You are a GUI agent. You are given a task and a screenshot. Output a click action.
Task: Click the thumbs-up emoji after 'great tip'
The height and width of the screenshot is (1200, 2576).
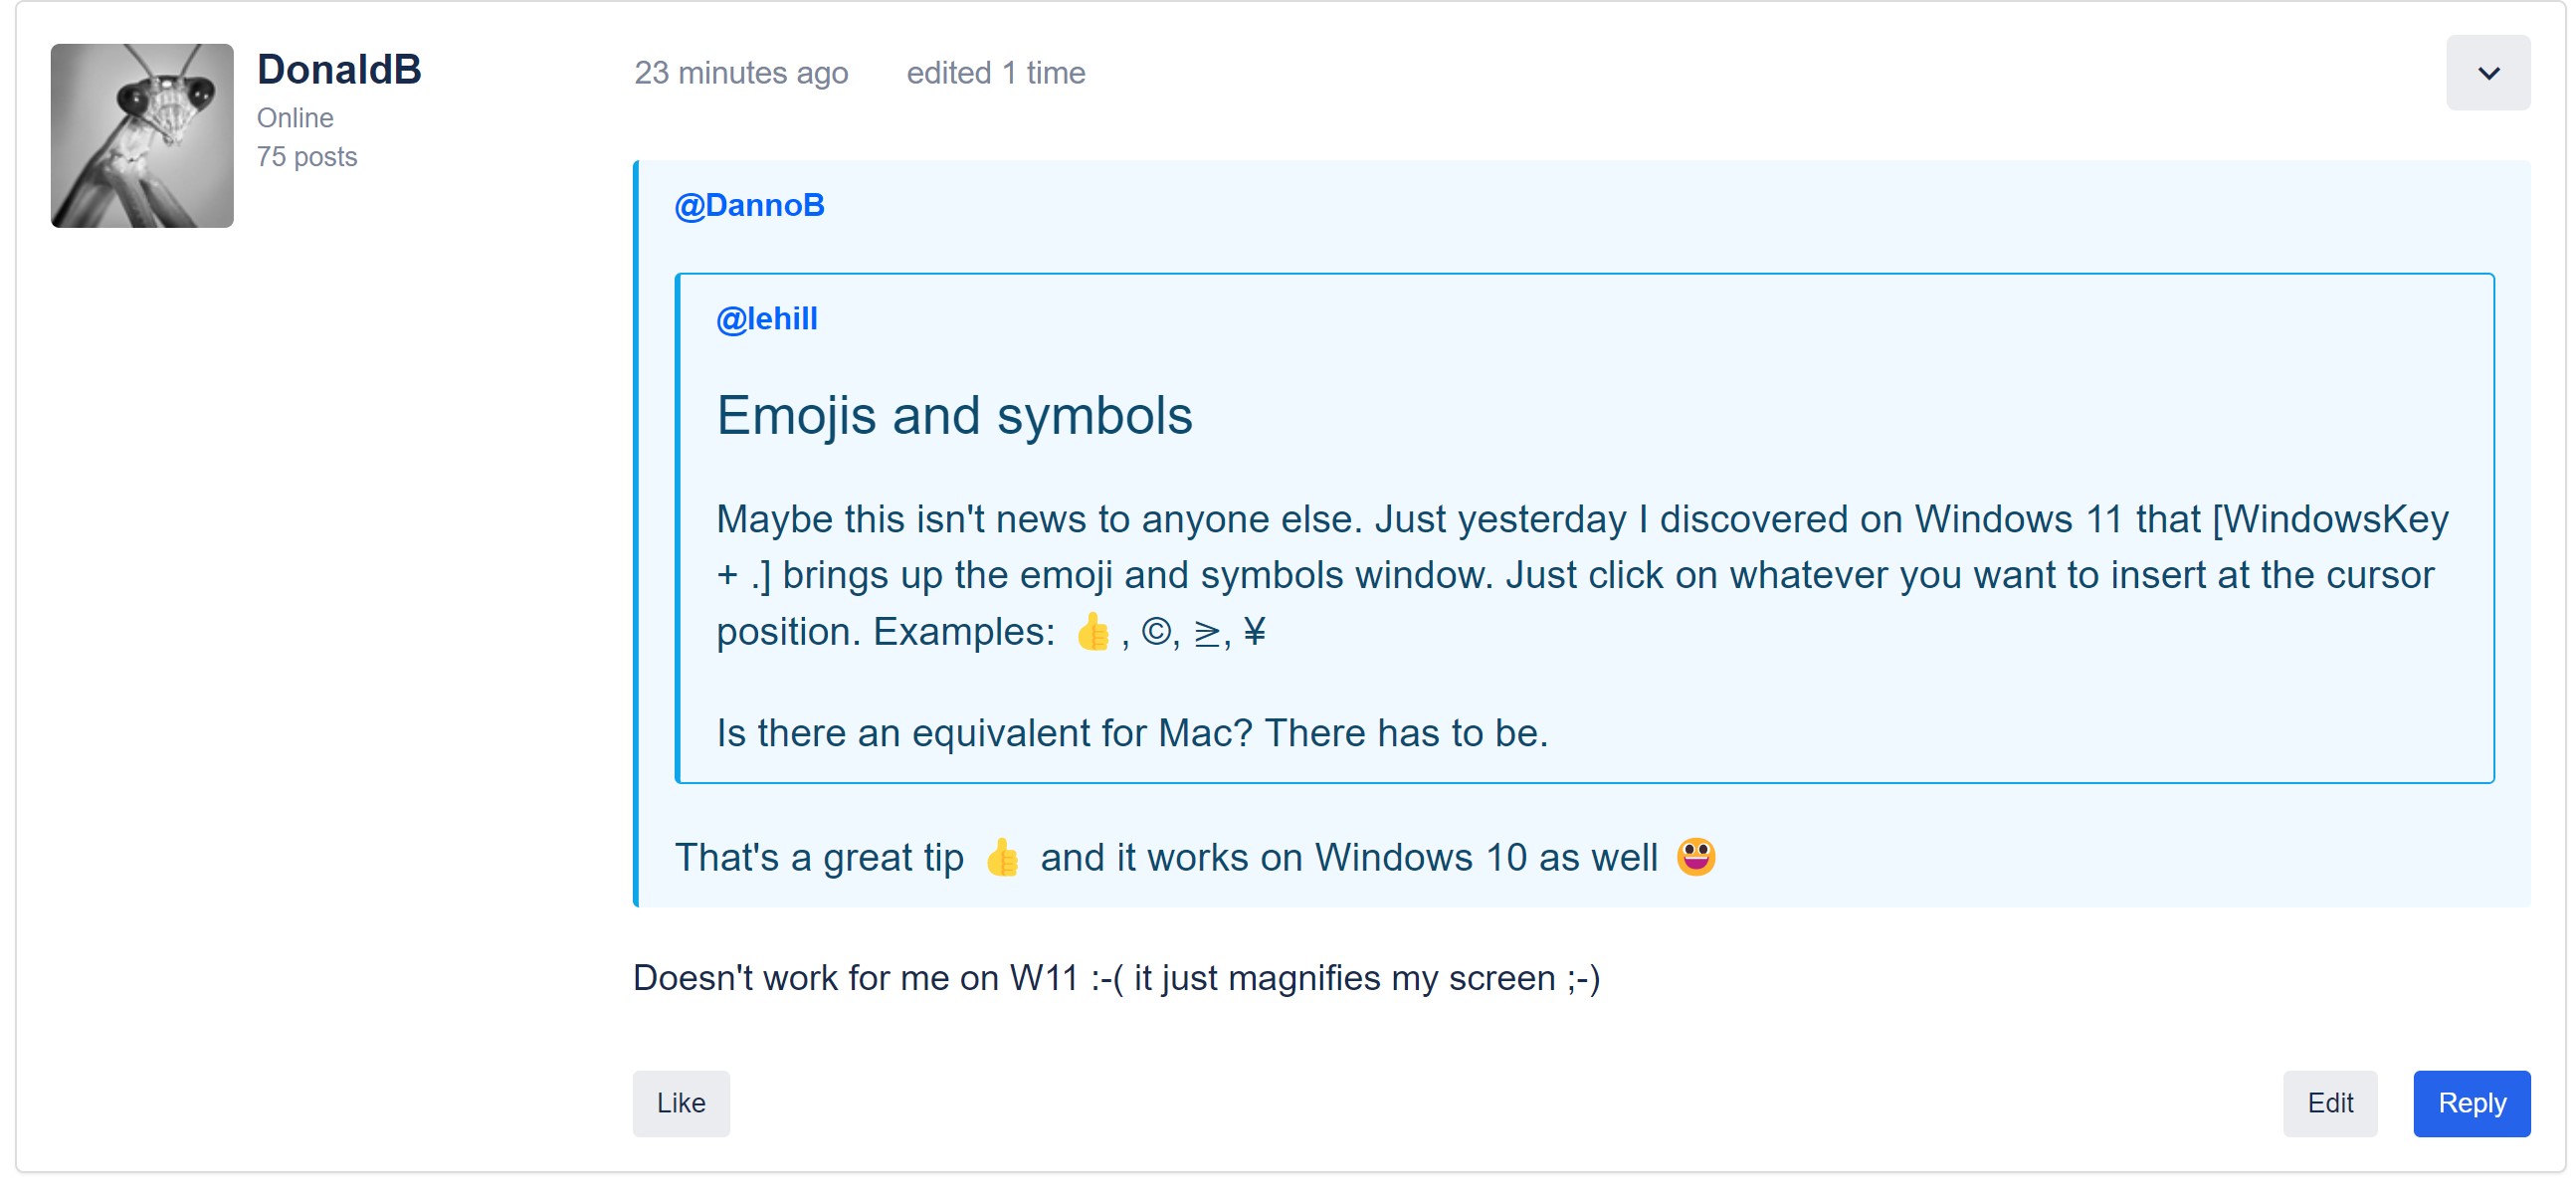click(x=1001, y=857)
